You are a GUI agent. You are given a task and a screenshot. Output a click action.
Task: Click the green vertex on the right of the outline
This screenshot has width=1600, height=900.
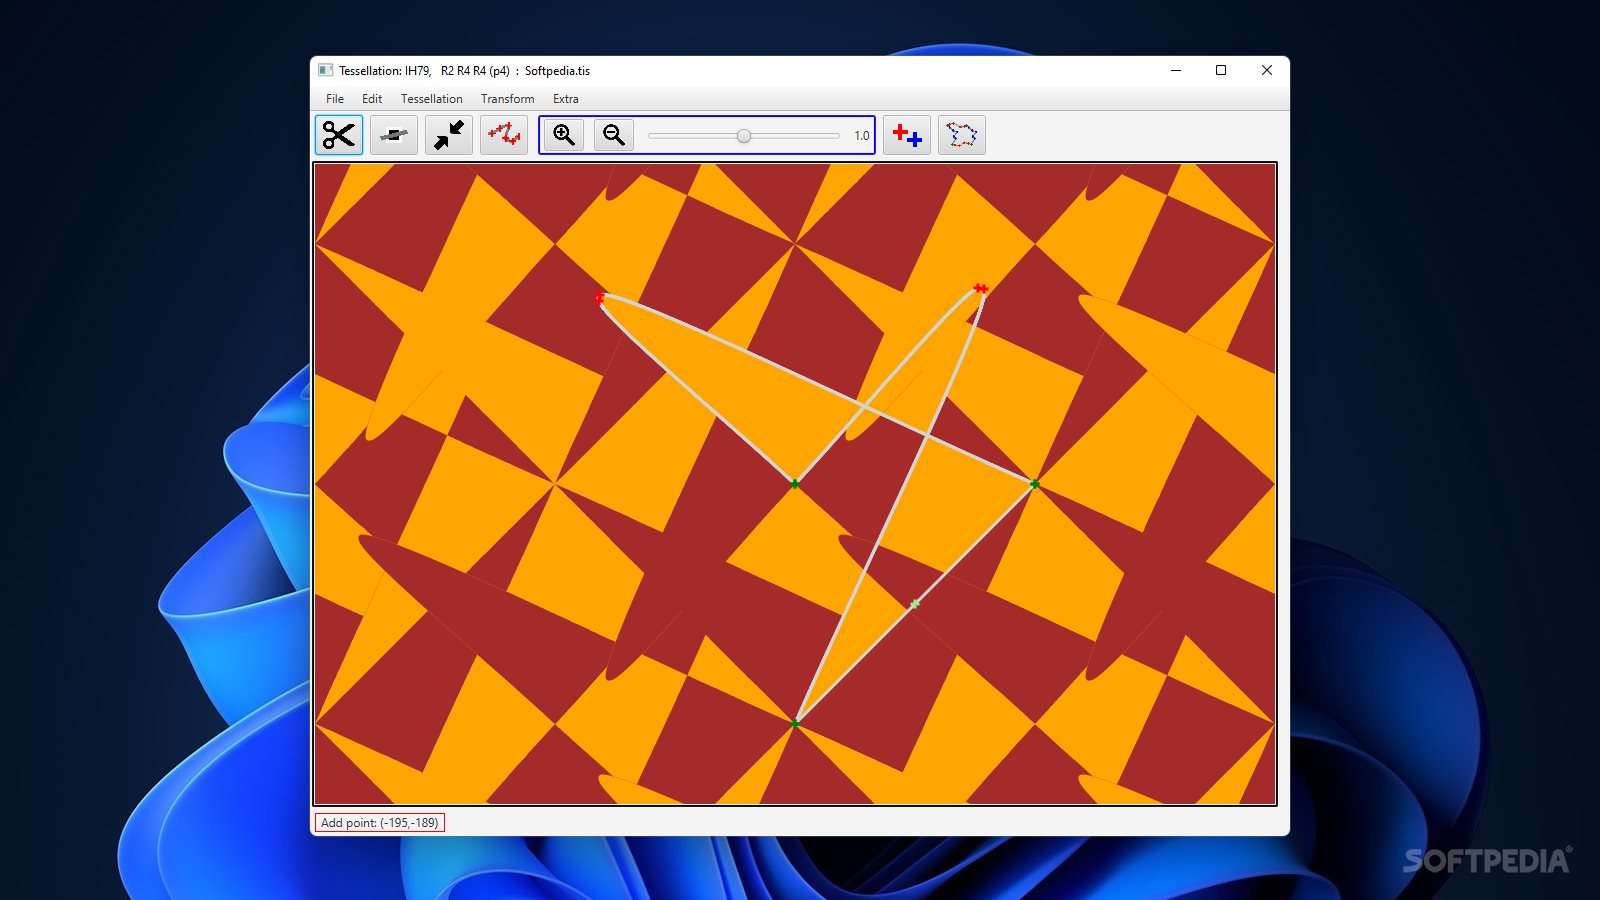click(1035, 485)
